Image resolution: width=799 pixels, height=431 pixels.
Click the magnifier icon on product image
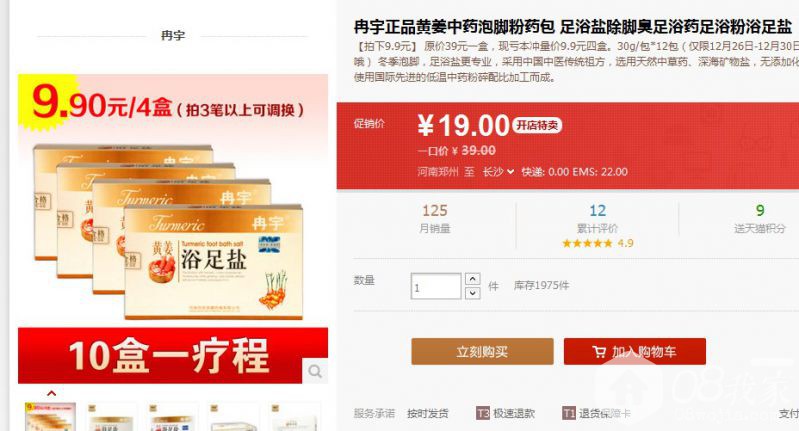click(315, 371)
